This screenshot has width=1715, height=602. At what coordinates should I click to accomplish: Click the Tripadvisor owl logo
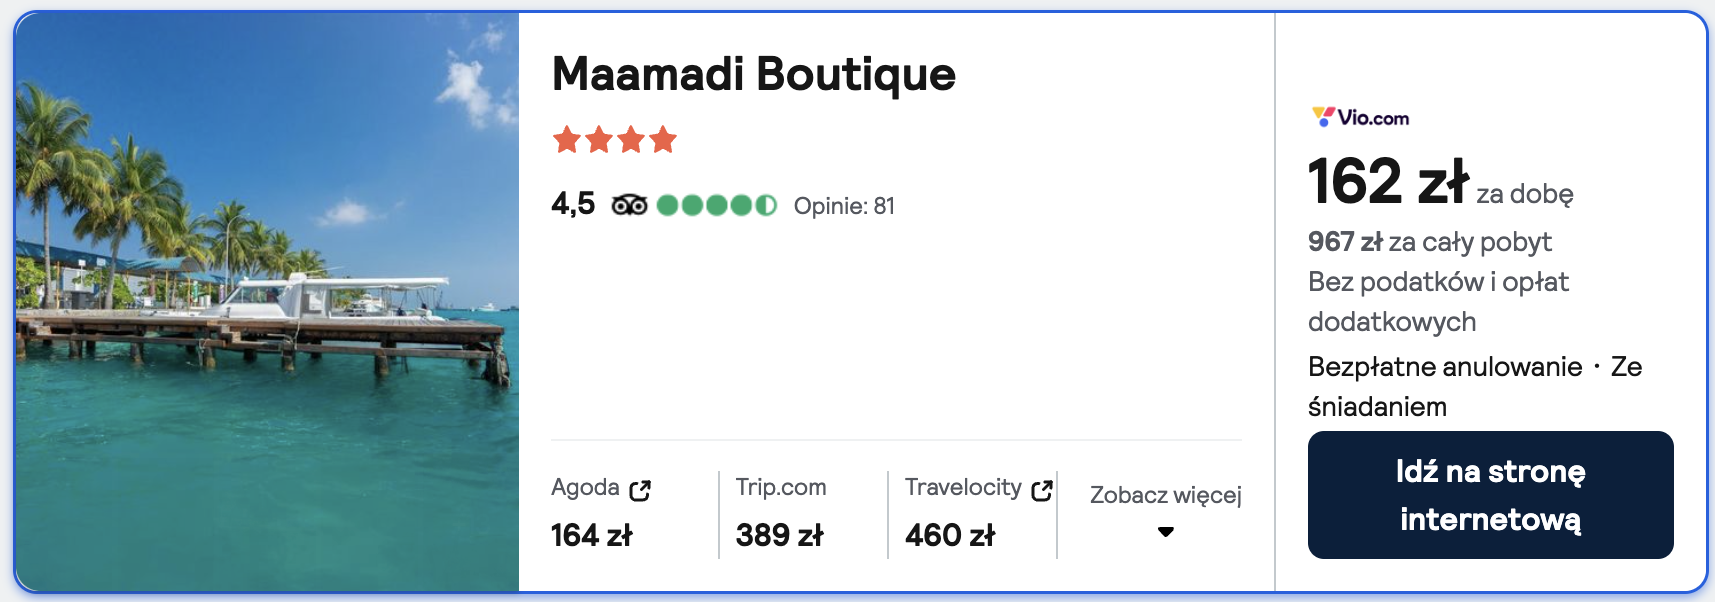(629, 206)
